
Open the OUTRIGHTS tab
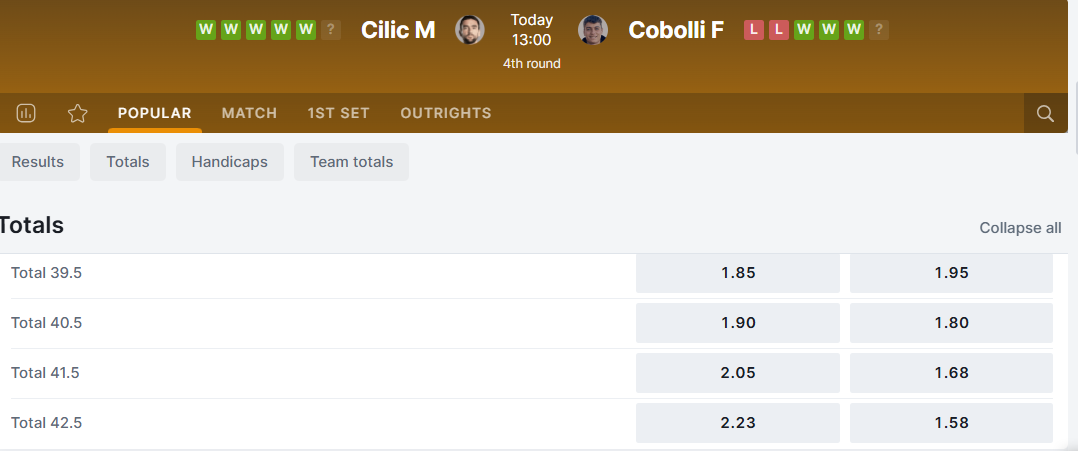click(x=446, y=113)
